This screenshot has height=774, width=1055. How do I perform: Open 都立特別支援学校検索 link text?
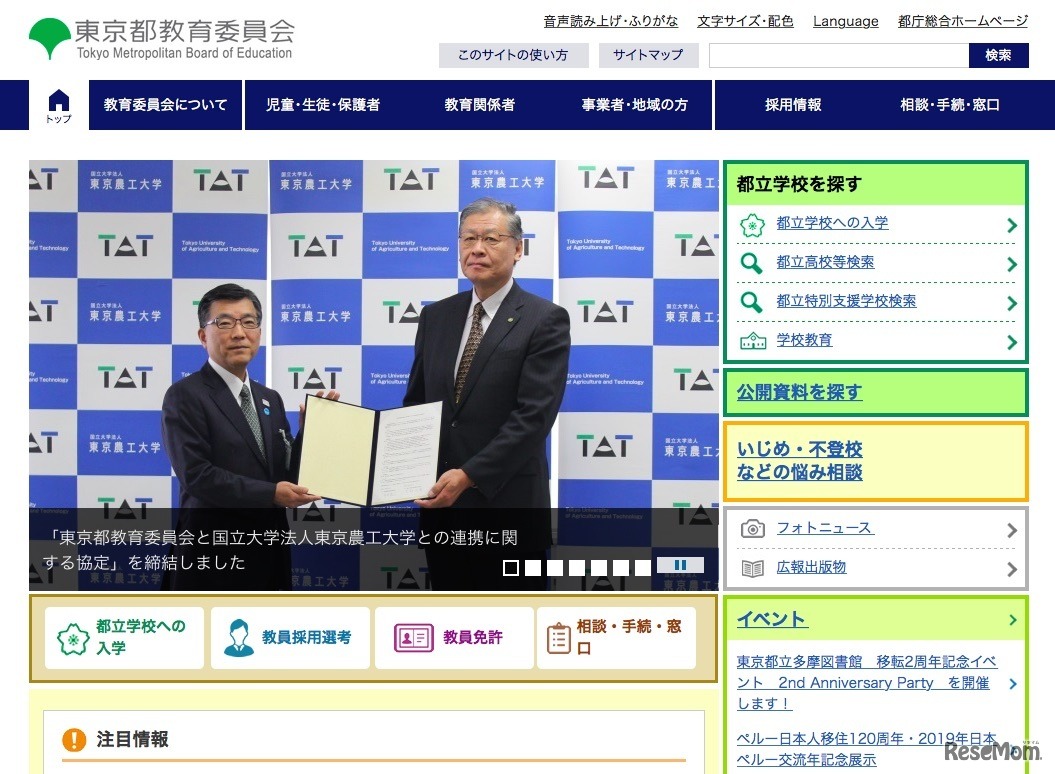pyautogui.click(x=846, y=301)
